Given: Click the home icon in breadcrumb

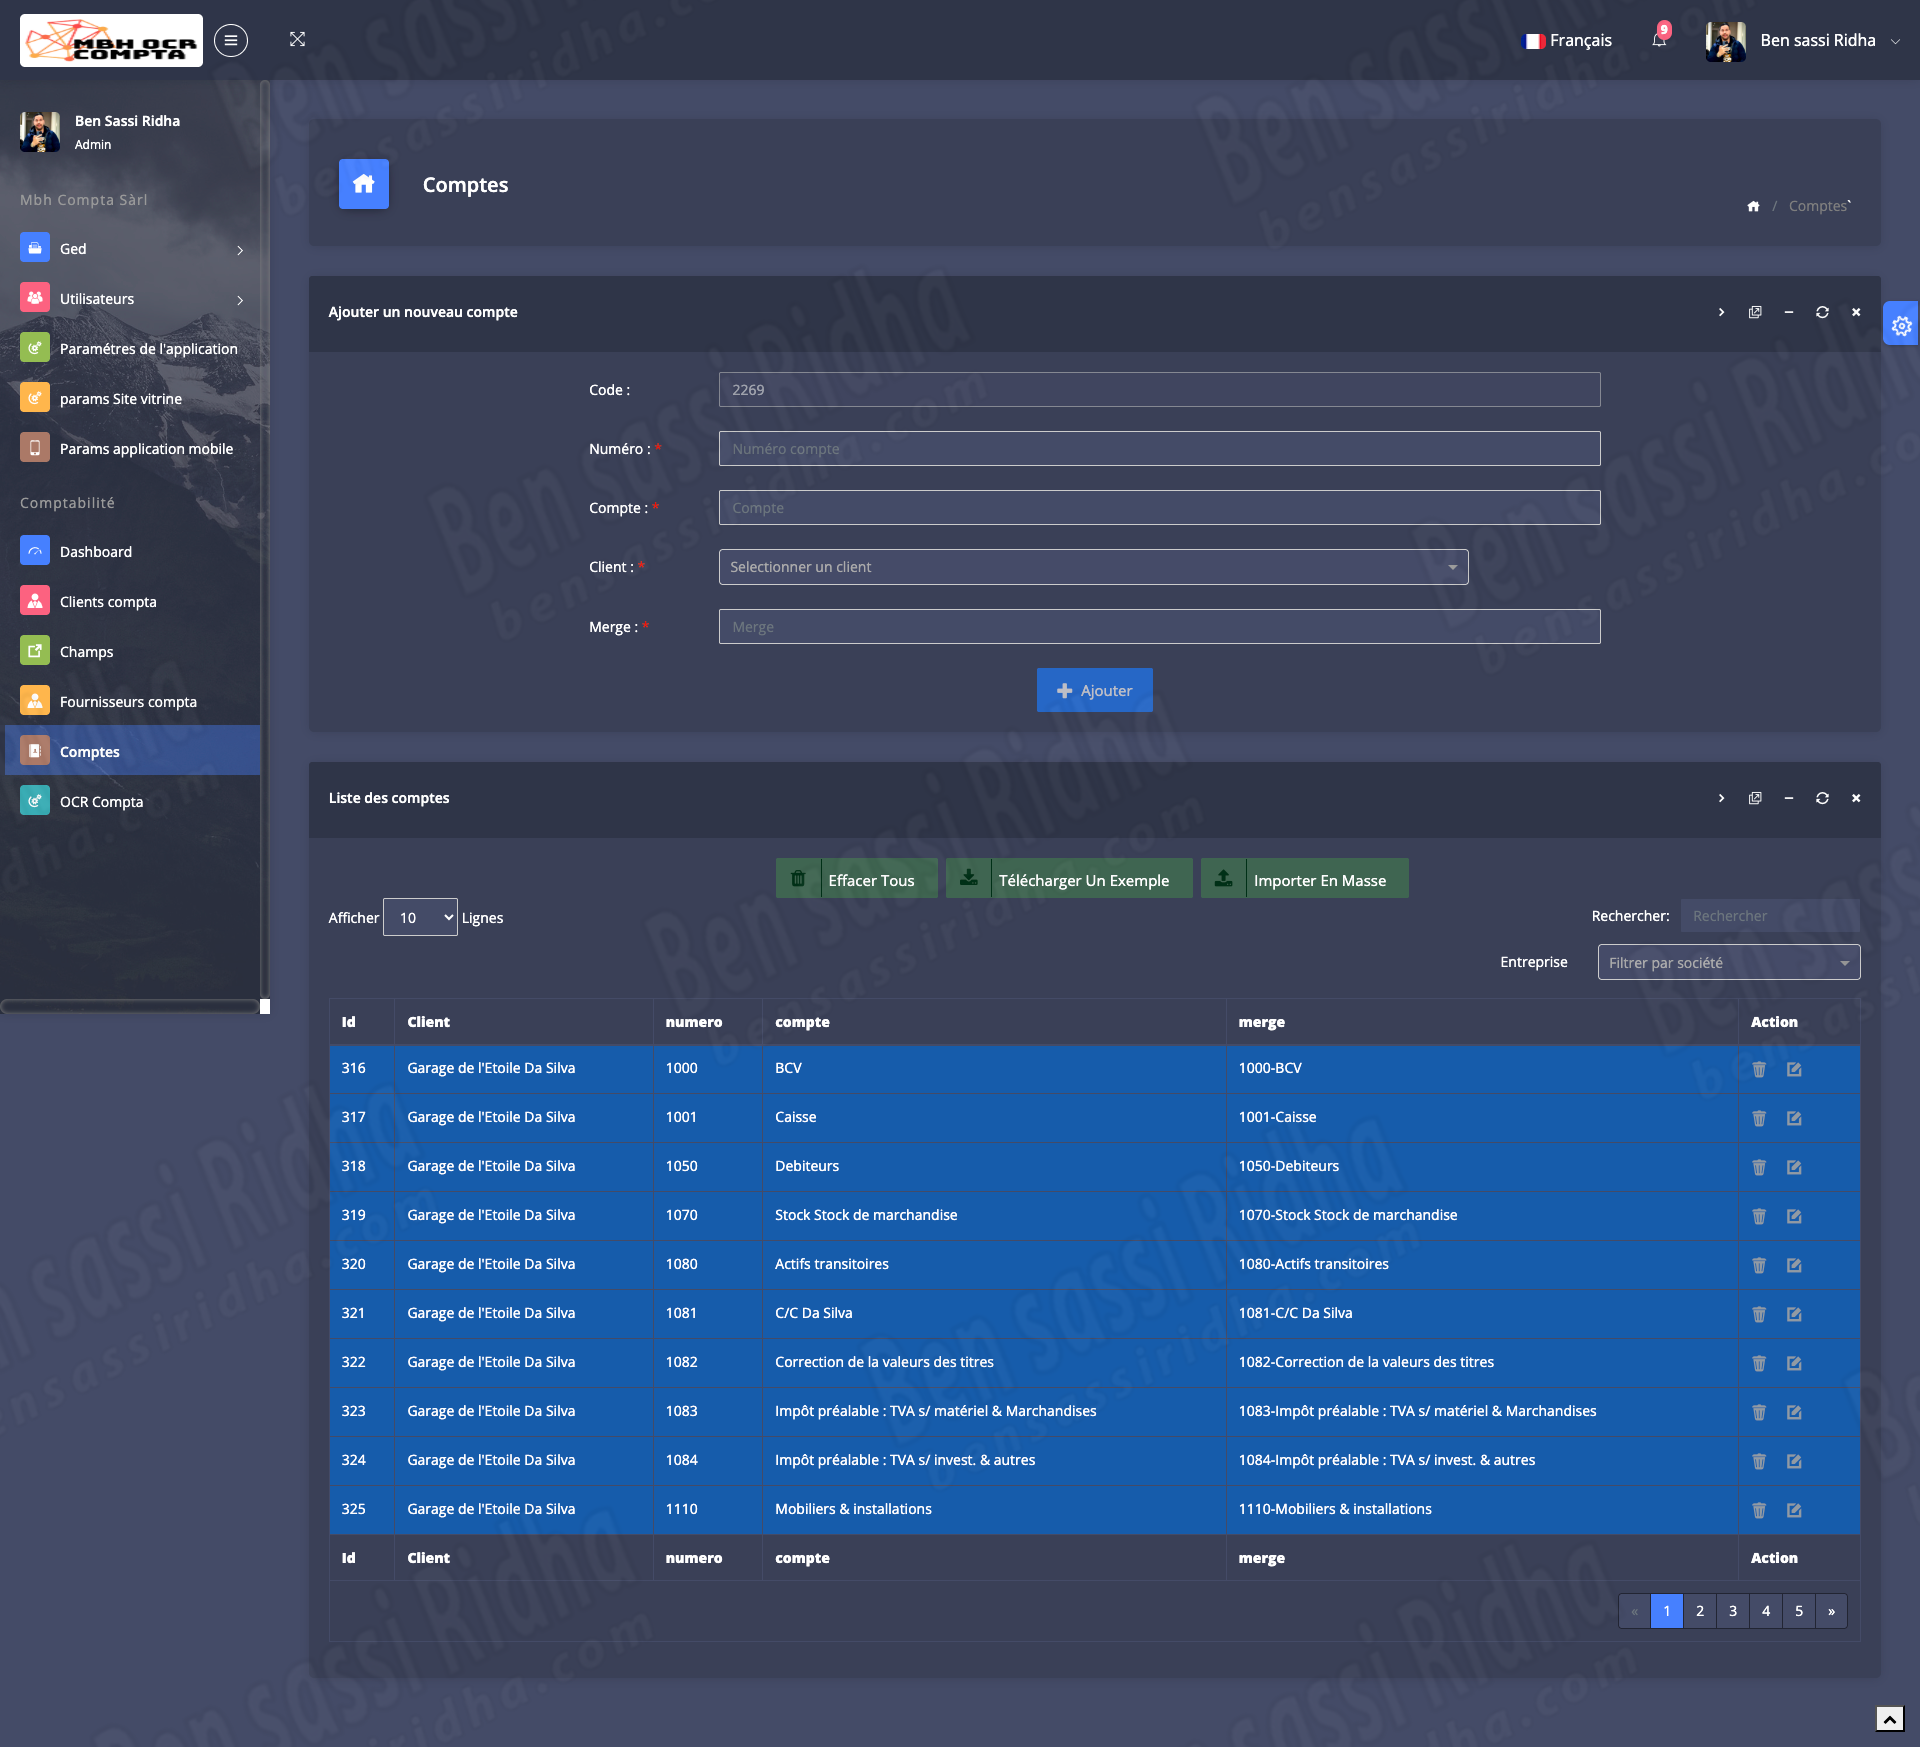Looking at the screenshot, I should [1753, 206].
